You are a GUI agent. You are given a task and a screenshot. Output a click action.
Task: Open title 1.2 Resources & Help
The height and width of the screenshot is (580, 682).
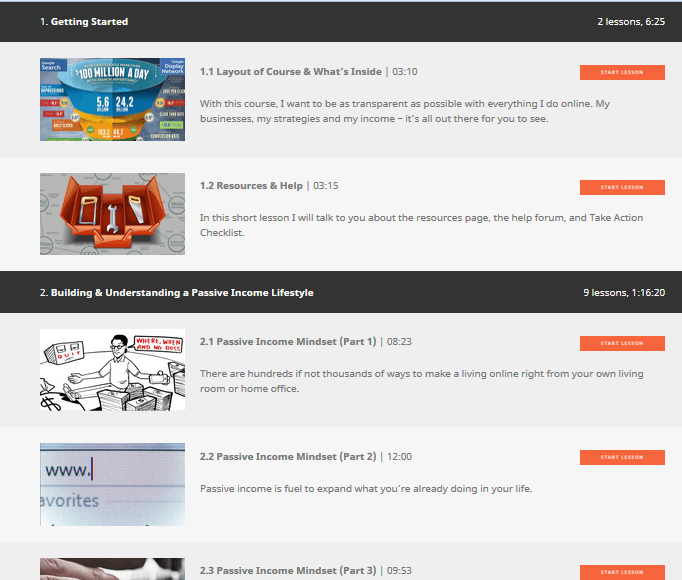pyautogui.click(x=251, y=186)
